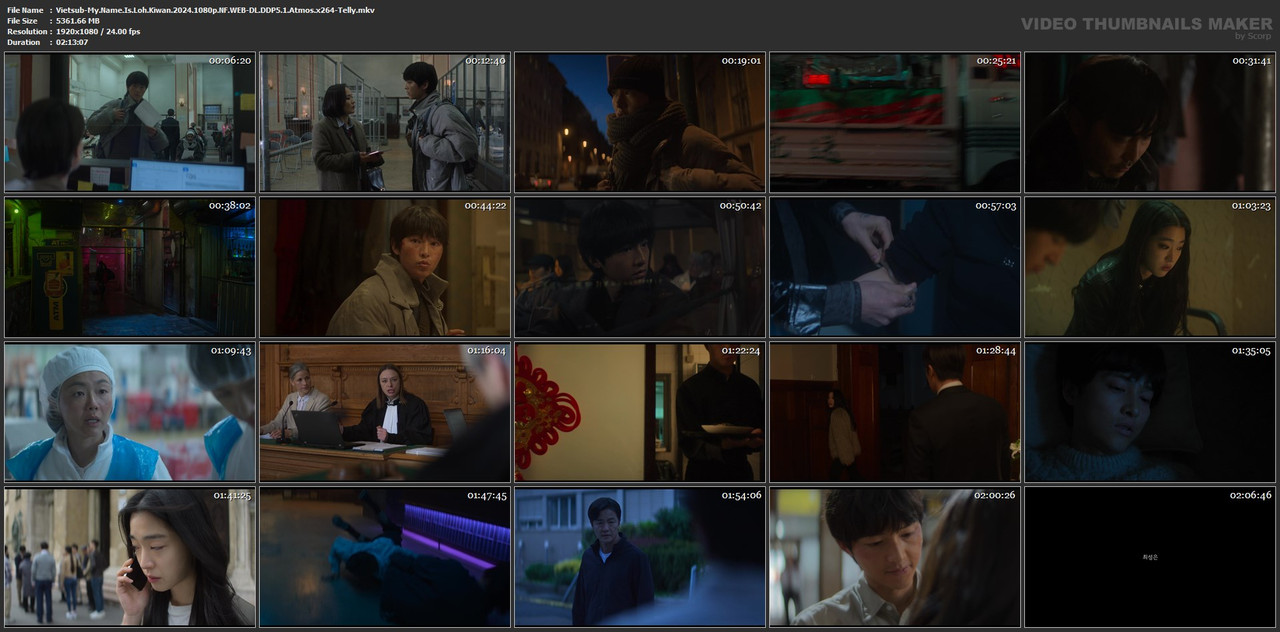
Task: Select the thumbnail at 00:25:21
Action: pos(895,122)
